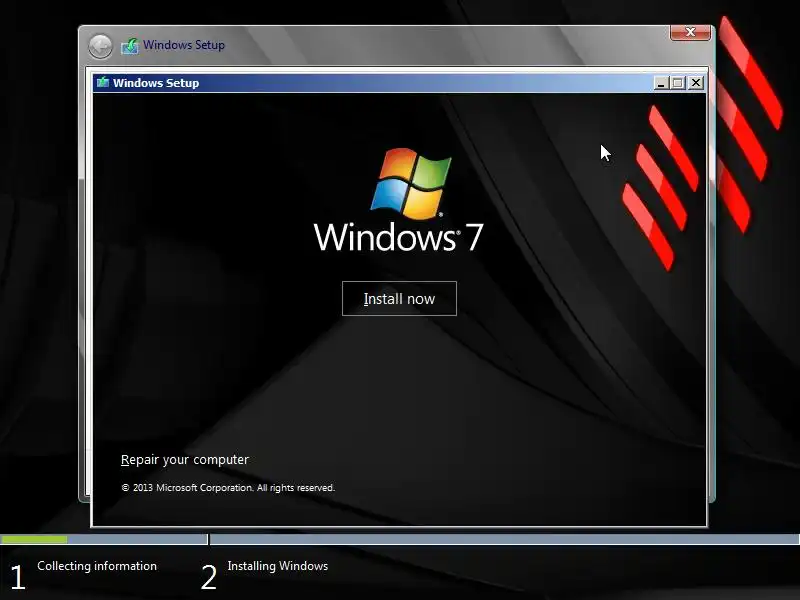This screenshot has width=800, height=600.
Task: Maximize the inner Windows Setup window
Action: coord(678,83)
